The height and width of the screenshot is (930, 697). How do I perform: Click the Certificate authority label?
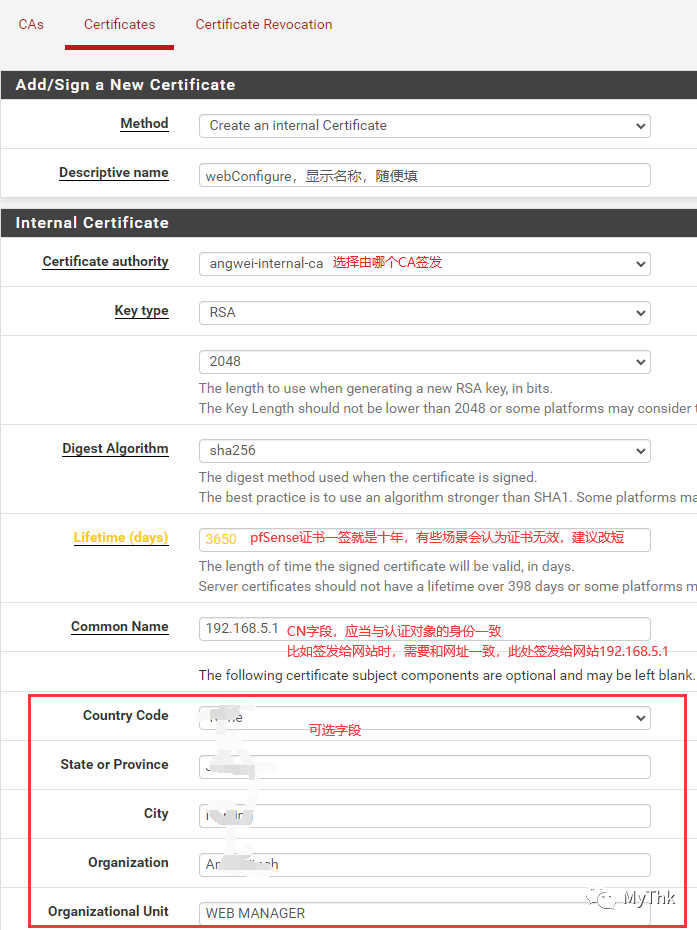pos(106,262)
